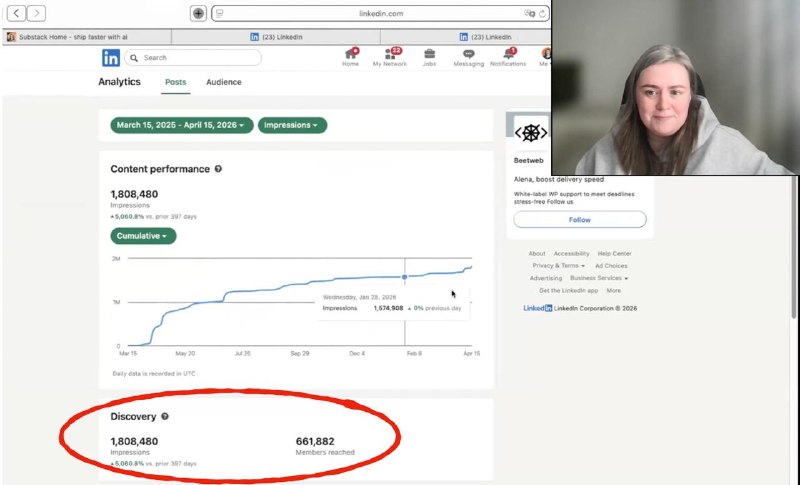Click the Analytics page heading
800x485 pixels.
[119, 82]
